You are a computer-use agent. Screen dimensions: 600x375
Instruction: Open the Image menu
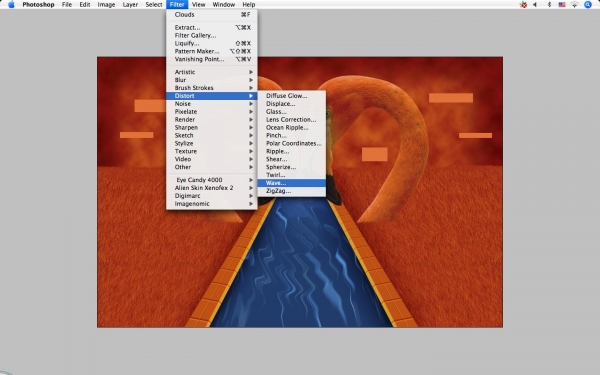pos(106,5)
